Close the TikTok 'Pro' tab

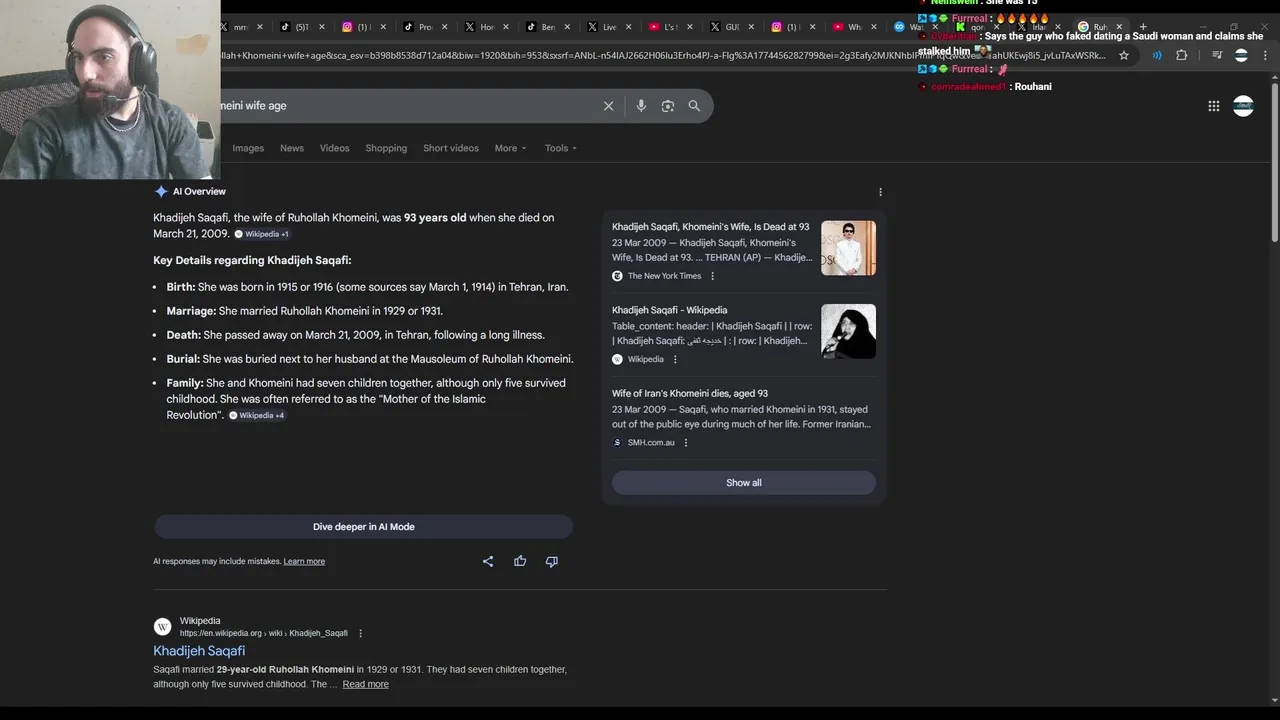point(444,27)
